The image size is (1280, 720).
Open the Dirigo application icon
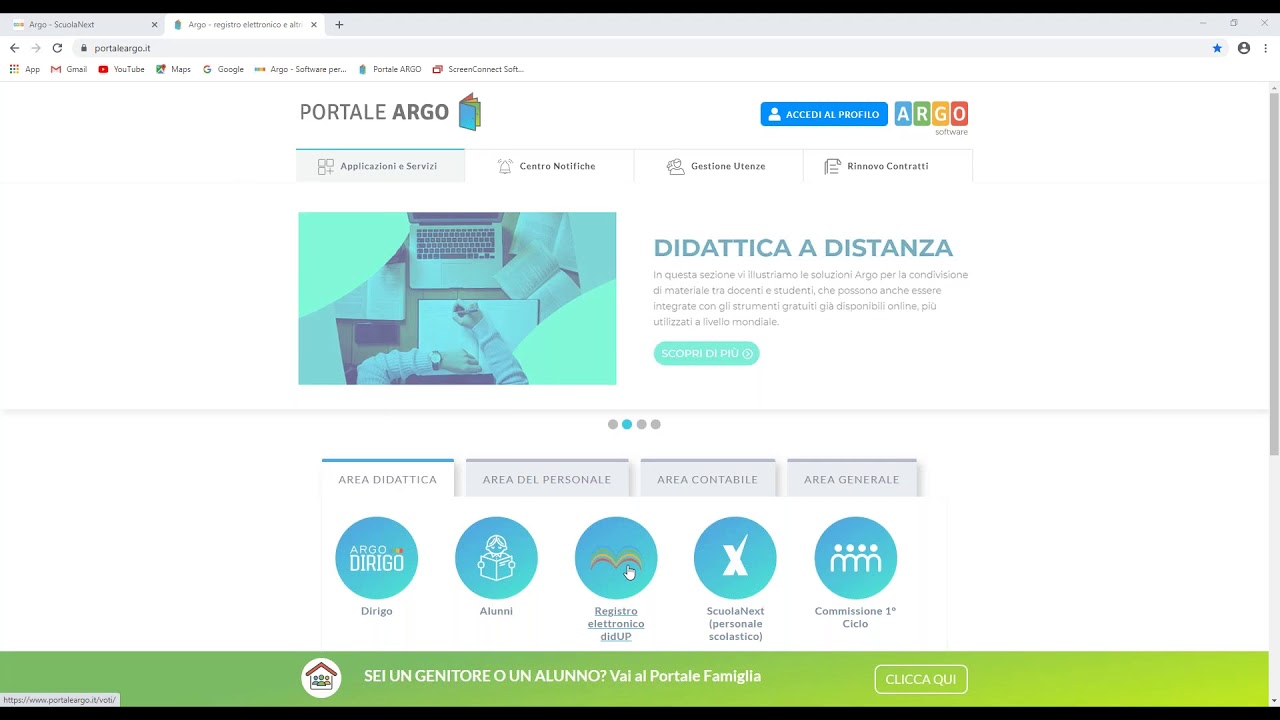pyautogui.click(x=376, y=558)
